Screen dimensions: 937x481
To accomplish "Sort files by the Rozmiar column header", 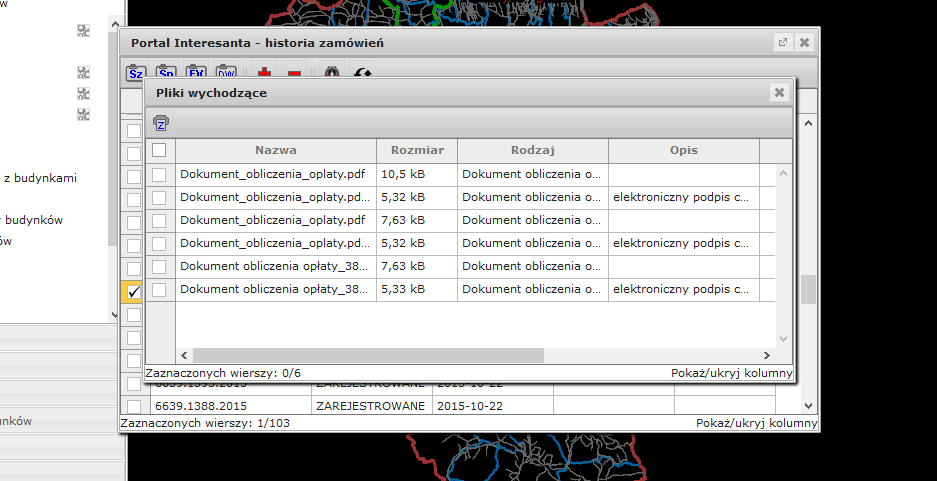I will 417,151.
